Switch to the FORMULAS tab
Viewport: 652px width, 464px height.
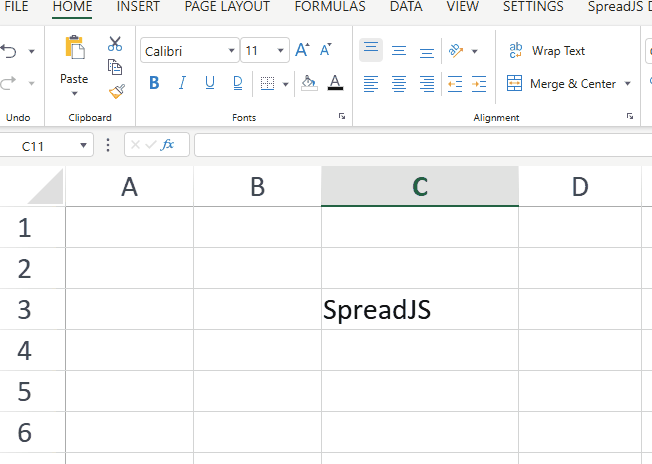(330, 7)
